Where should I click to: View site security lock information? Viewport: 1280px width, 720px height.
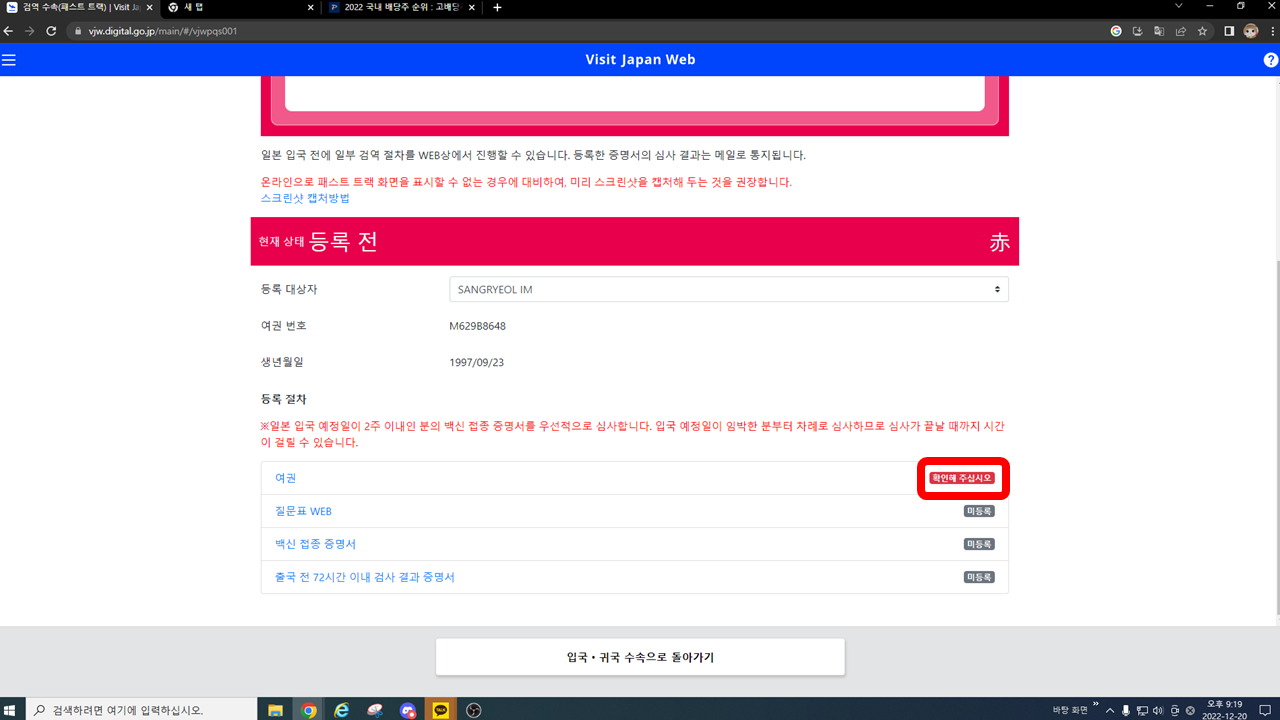[x=78, y=31]
